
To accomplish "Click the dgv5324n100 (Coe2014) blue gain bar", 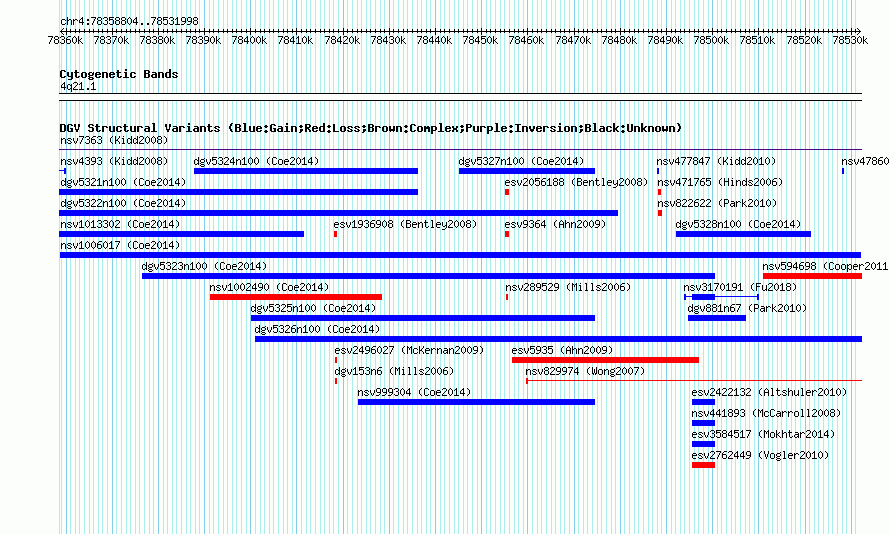I will pyautogui.click(x=306, y=171).
